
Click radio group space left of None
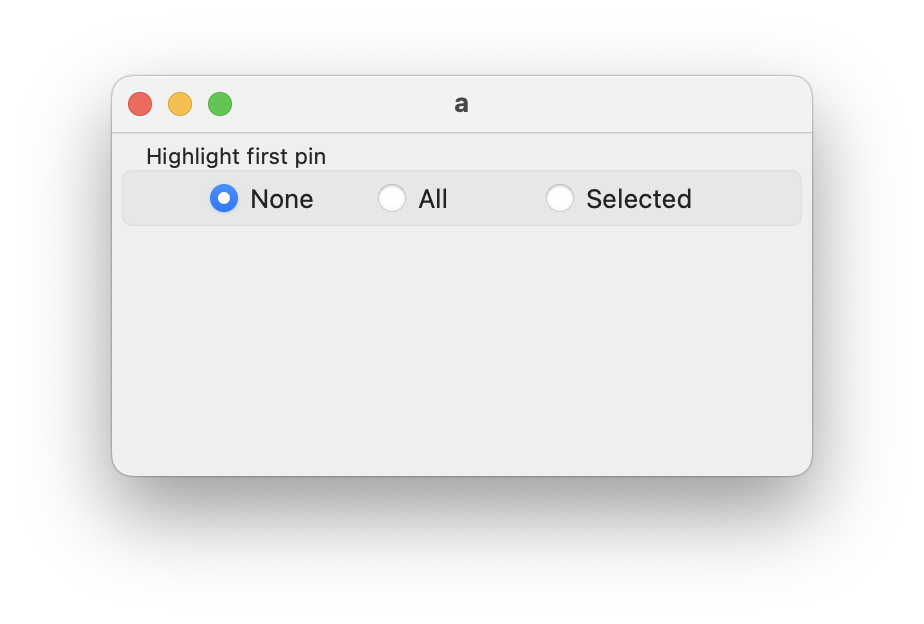165,198
